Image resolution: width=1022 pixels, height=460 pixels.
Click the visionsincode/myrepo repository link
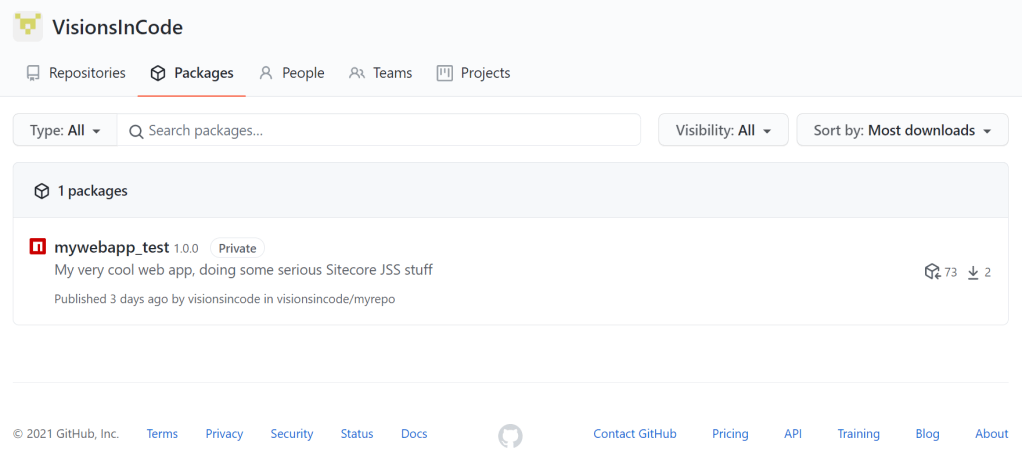pyautogui.click(x=335, y=299)
